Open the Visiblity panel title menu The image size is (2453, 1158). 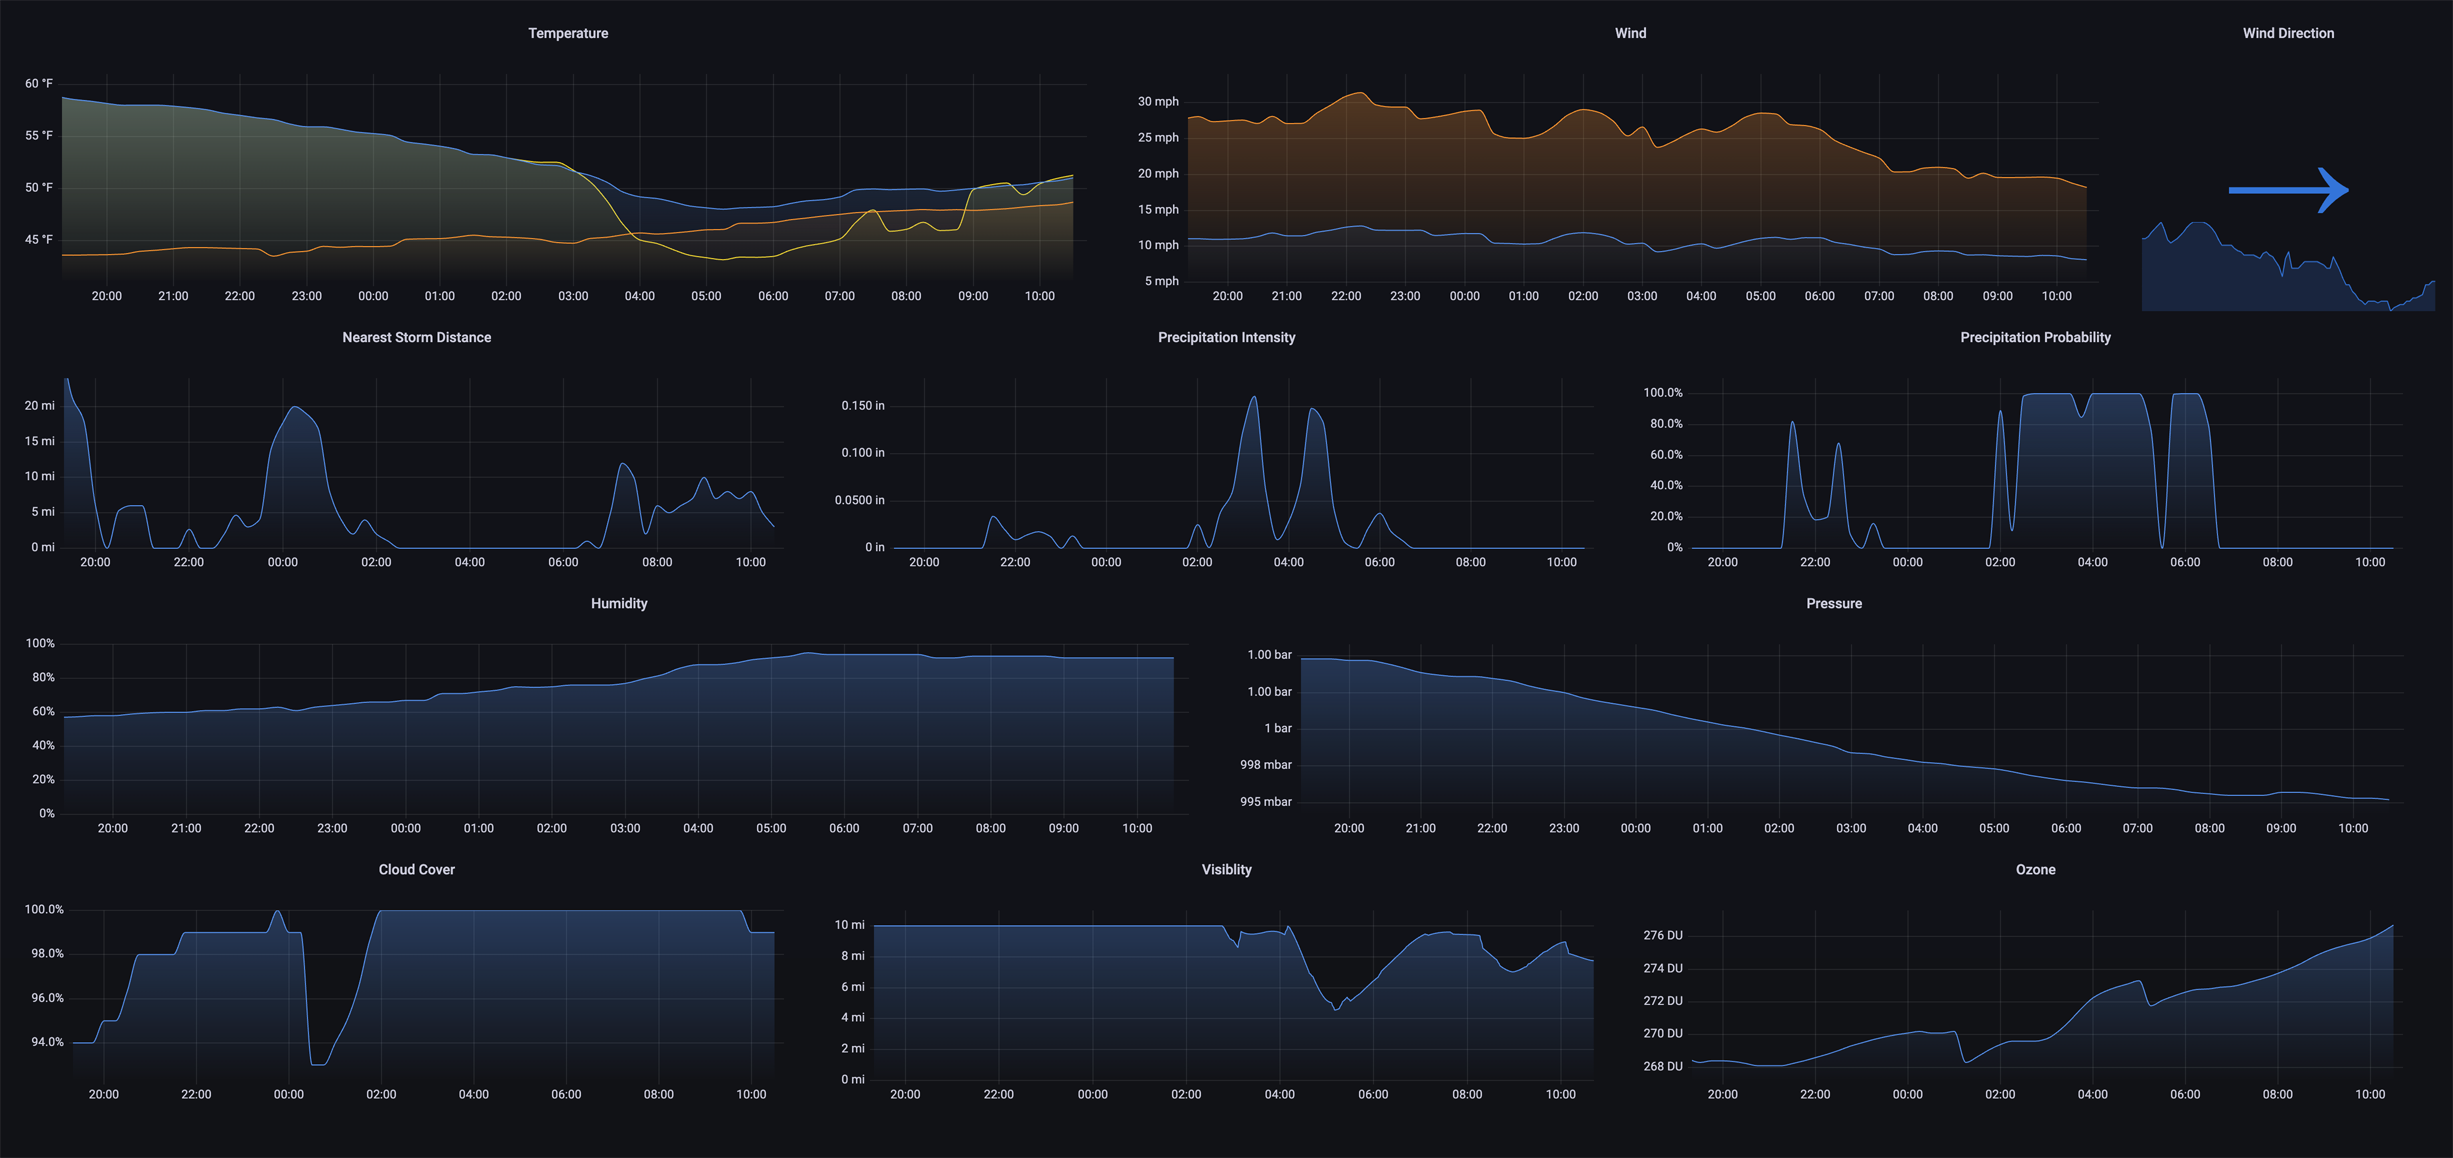click(1226, 869)
